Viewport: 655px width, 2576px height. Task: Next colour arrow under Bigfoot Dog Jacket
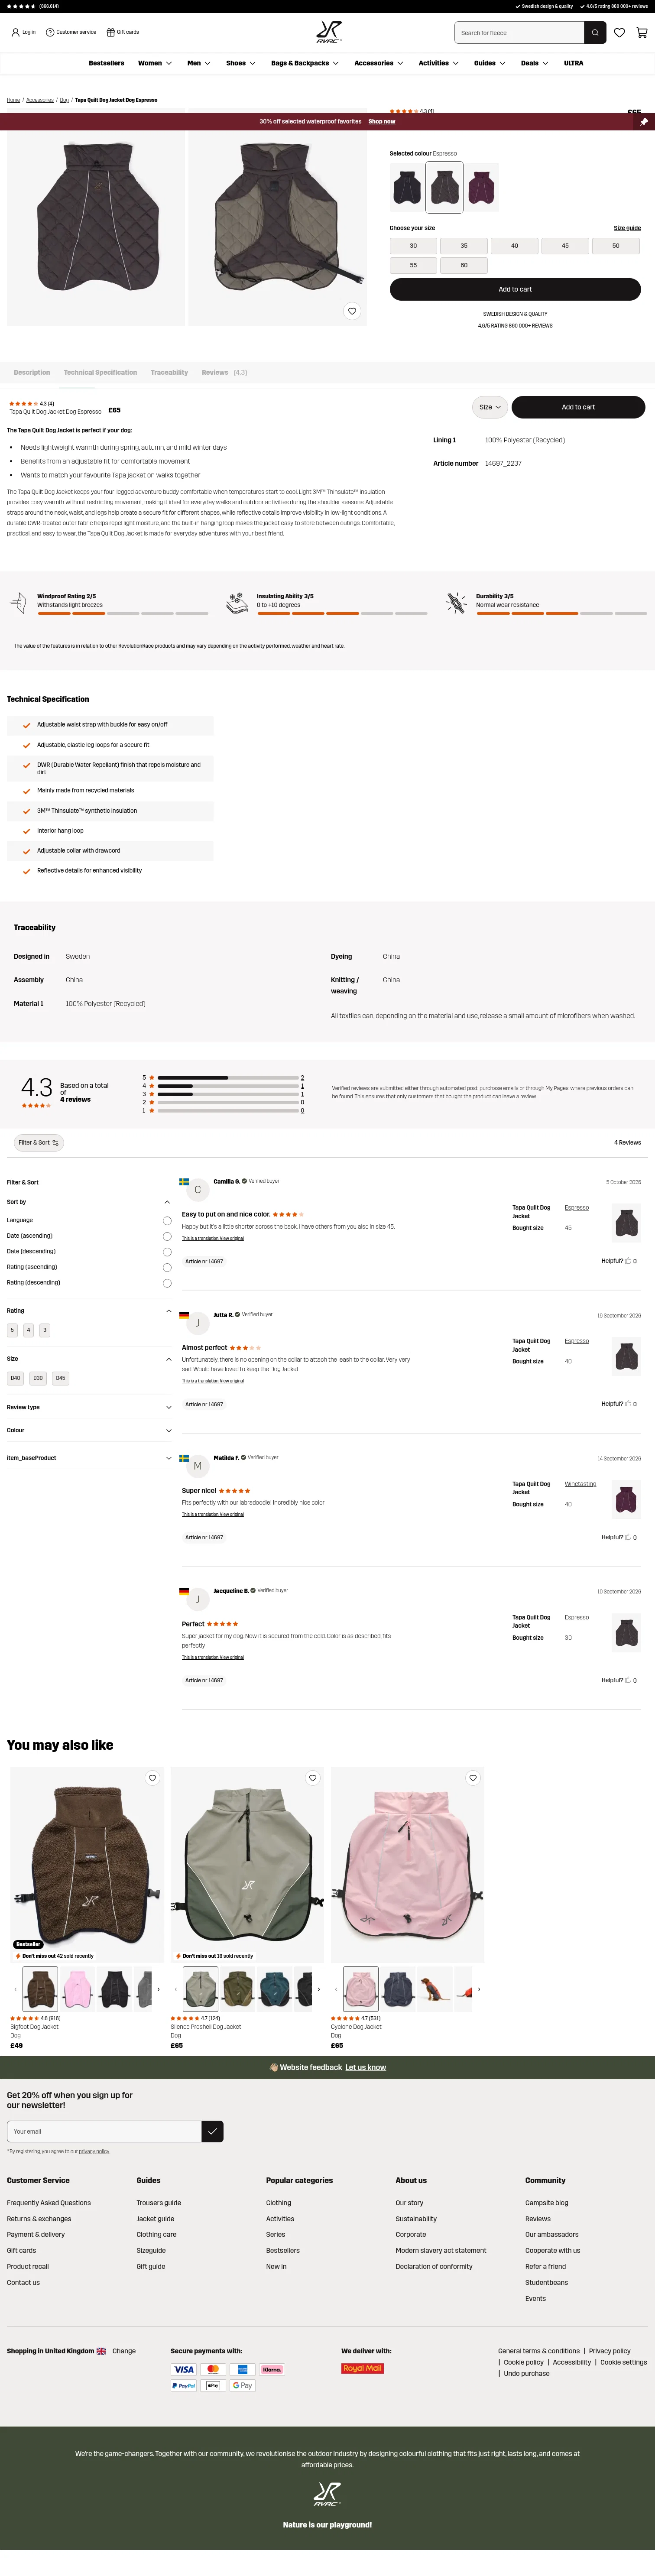pyautogui.click(x=158, y=1989)
